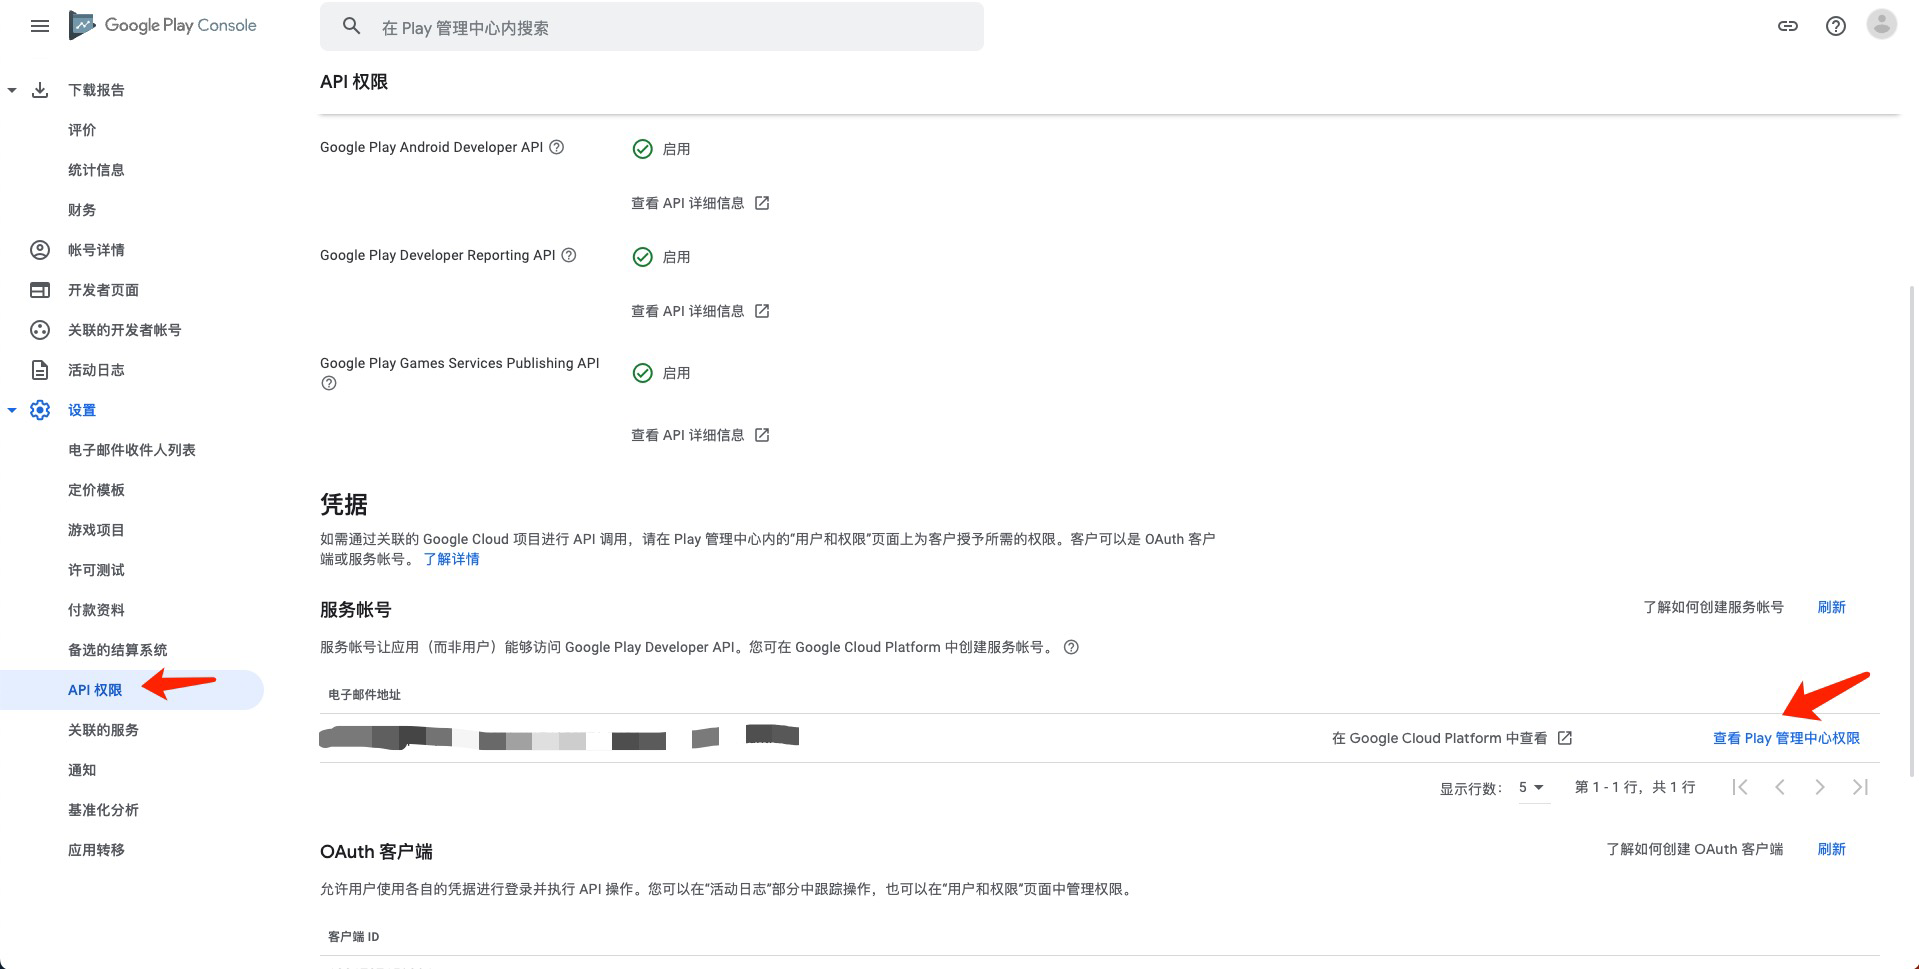Open 电子邮件收件人列表 settings item
1919x969 pixels.
coord(132,450)
